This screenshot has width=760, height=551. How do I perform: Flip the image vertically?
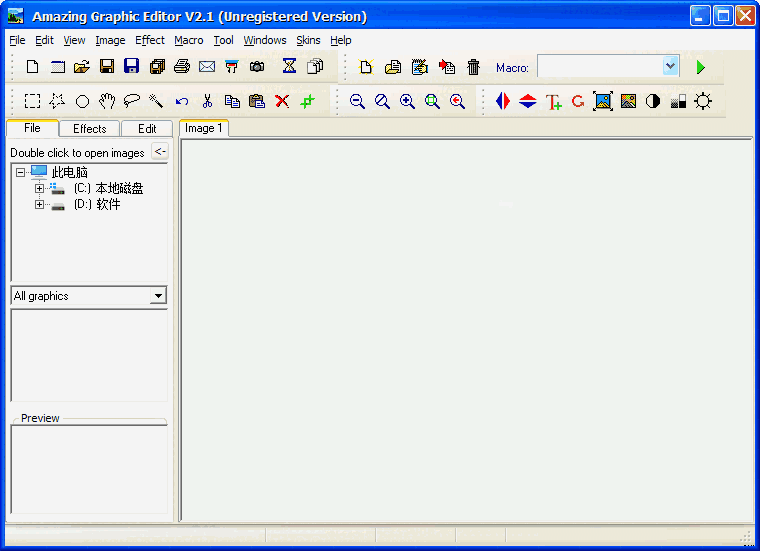(x=527, y=101)
